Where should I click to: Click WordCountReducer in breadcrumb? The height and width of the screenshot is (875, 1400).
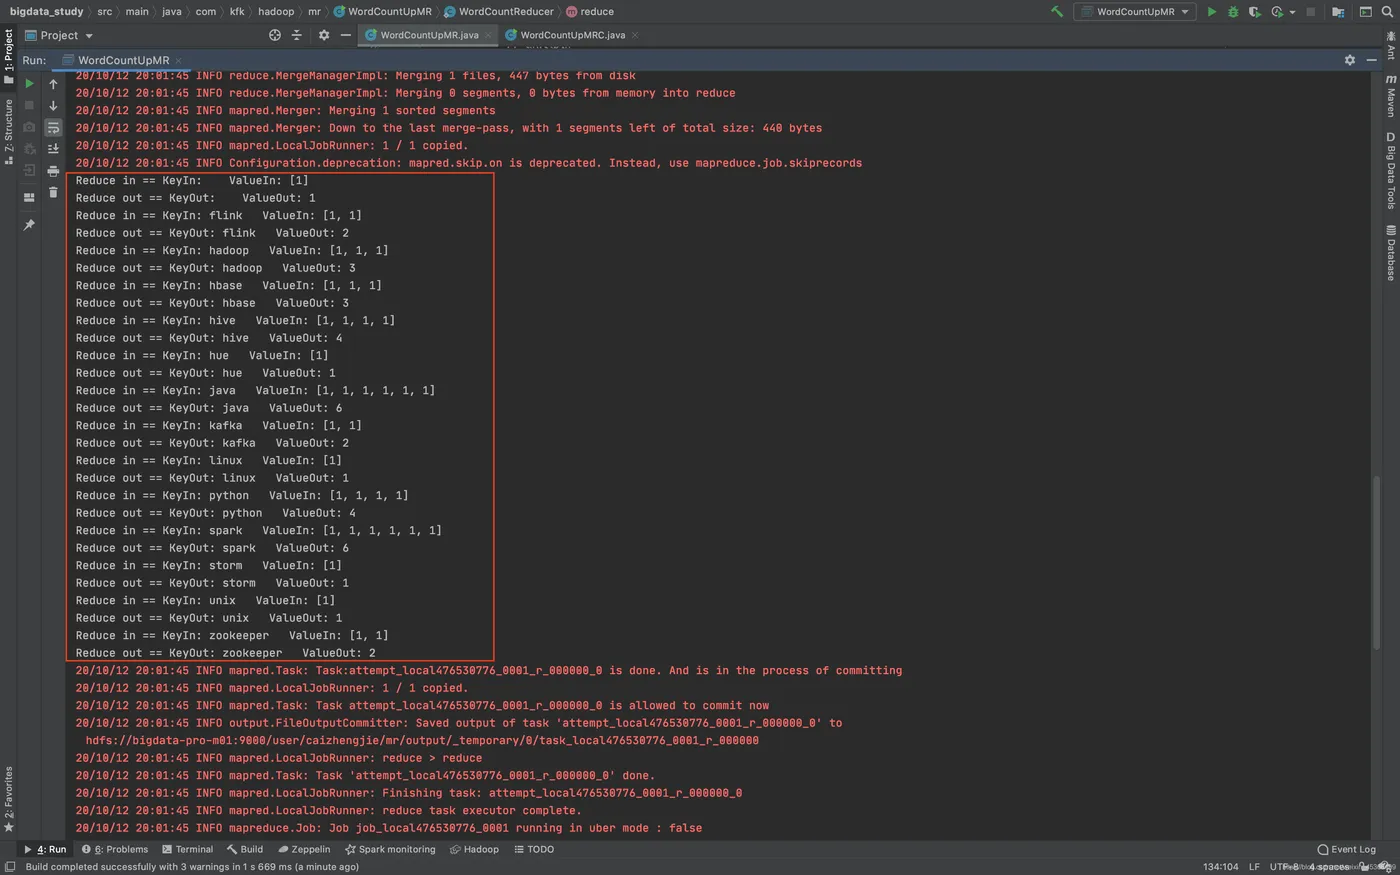click(x=498, y=12)
